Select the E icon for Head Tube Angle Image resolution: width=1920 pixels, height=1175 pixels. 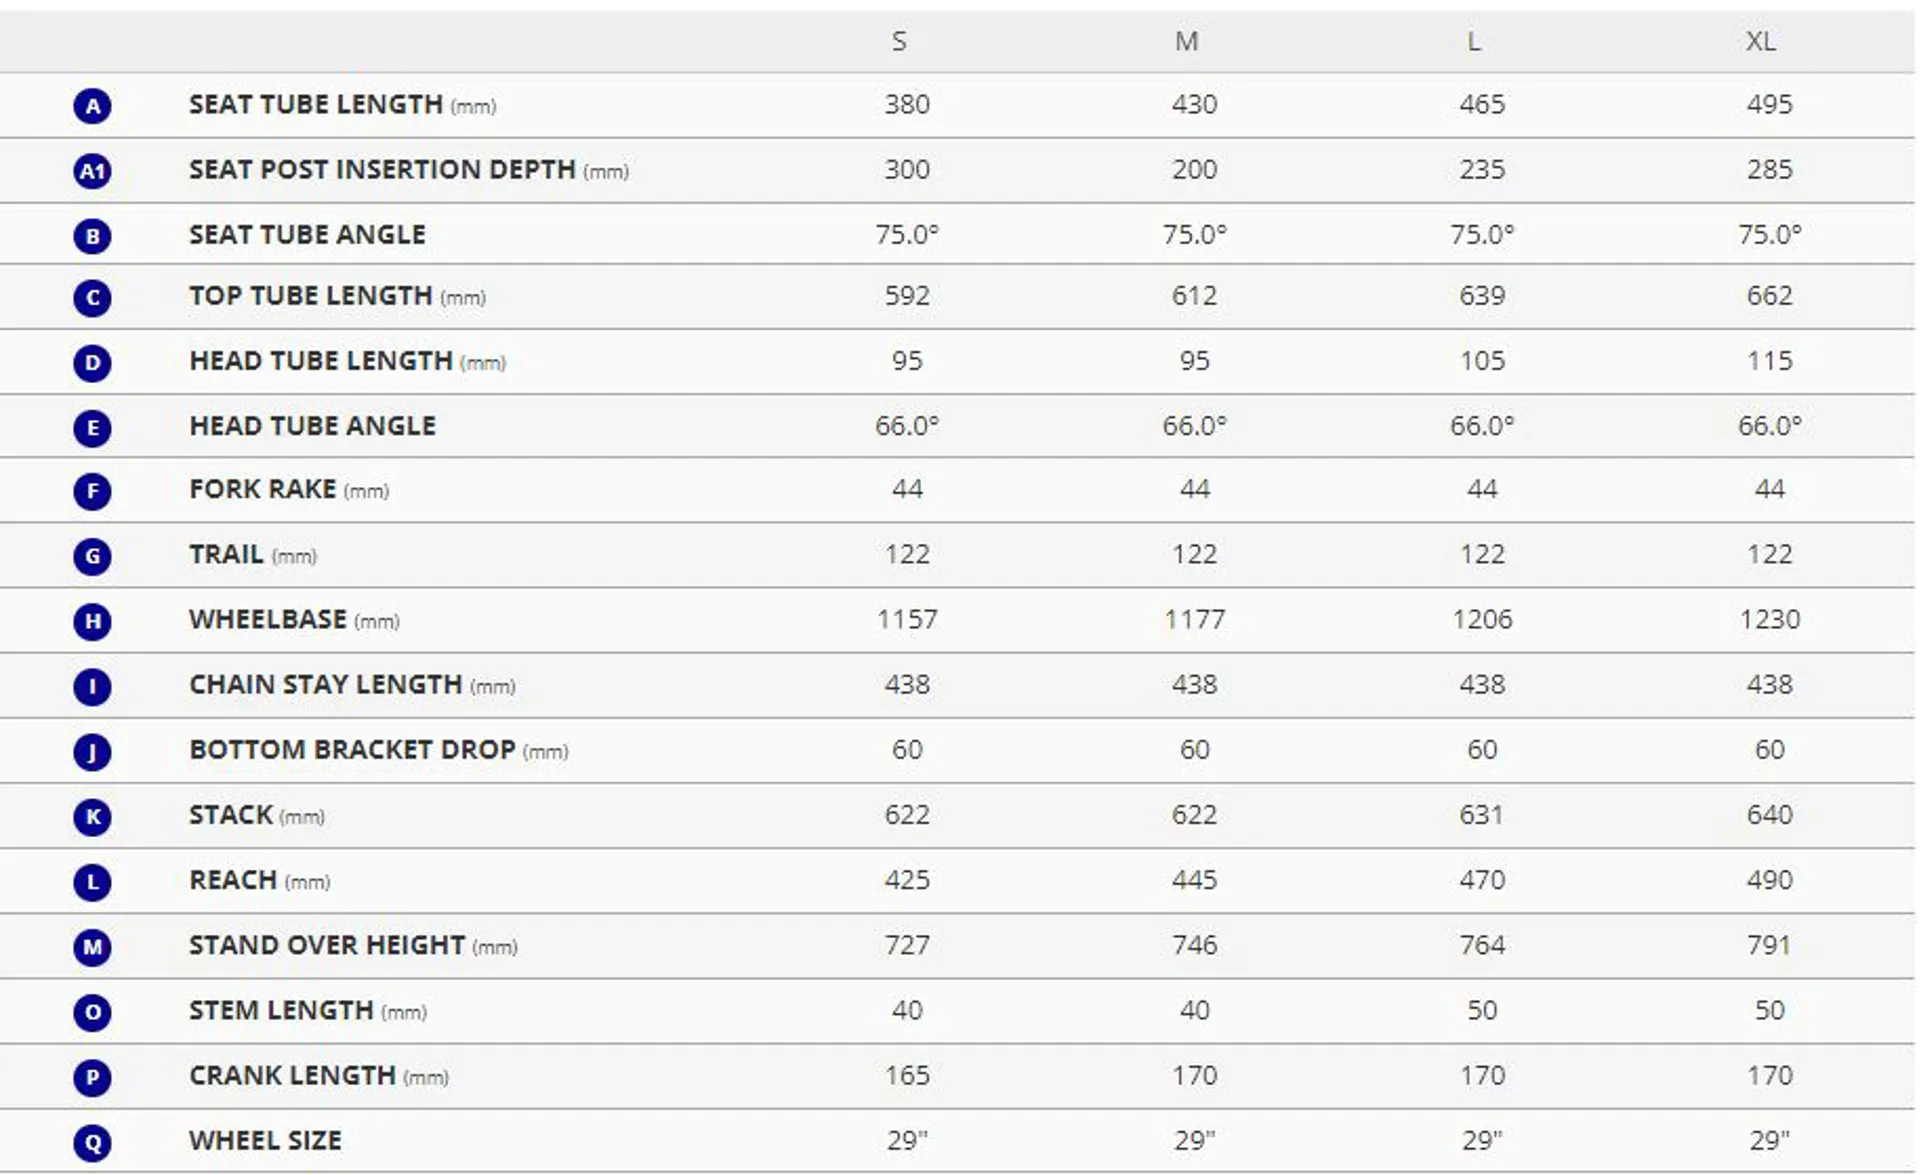[x=92, y=428]
